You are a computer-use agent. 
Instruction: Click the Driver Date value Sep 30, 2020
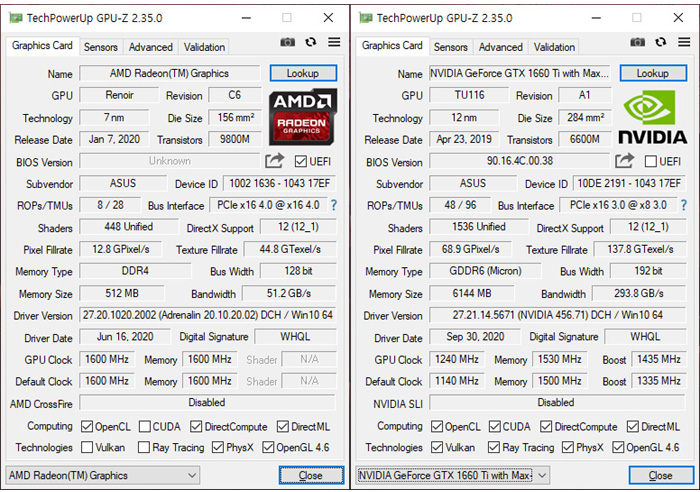point(475,337)
